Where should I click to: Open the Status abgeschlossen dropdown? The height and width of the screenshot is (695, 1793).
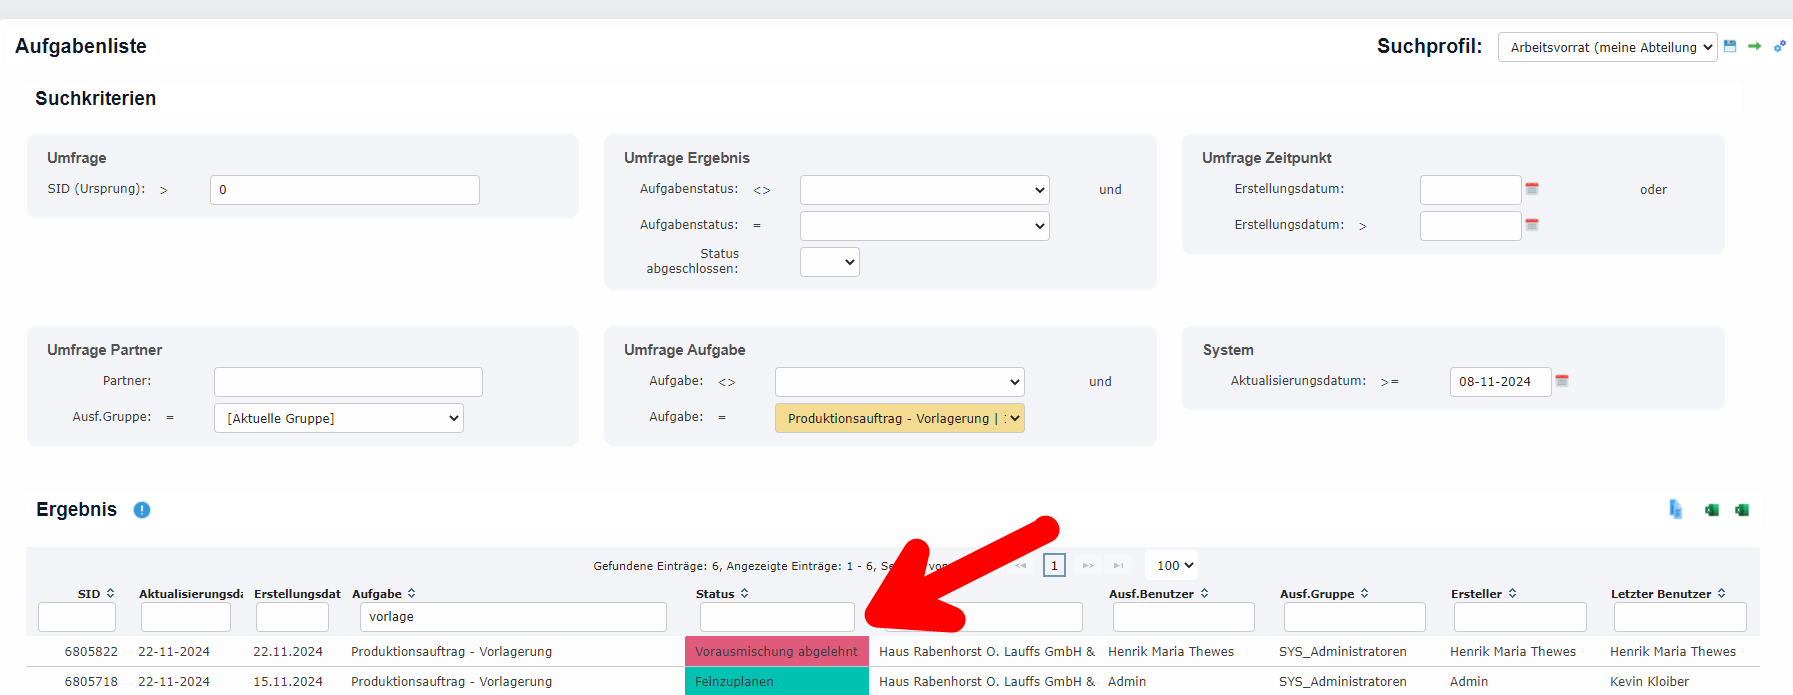[x=829, y=262]
